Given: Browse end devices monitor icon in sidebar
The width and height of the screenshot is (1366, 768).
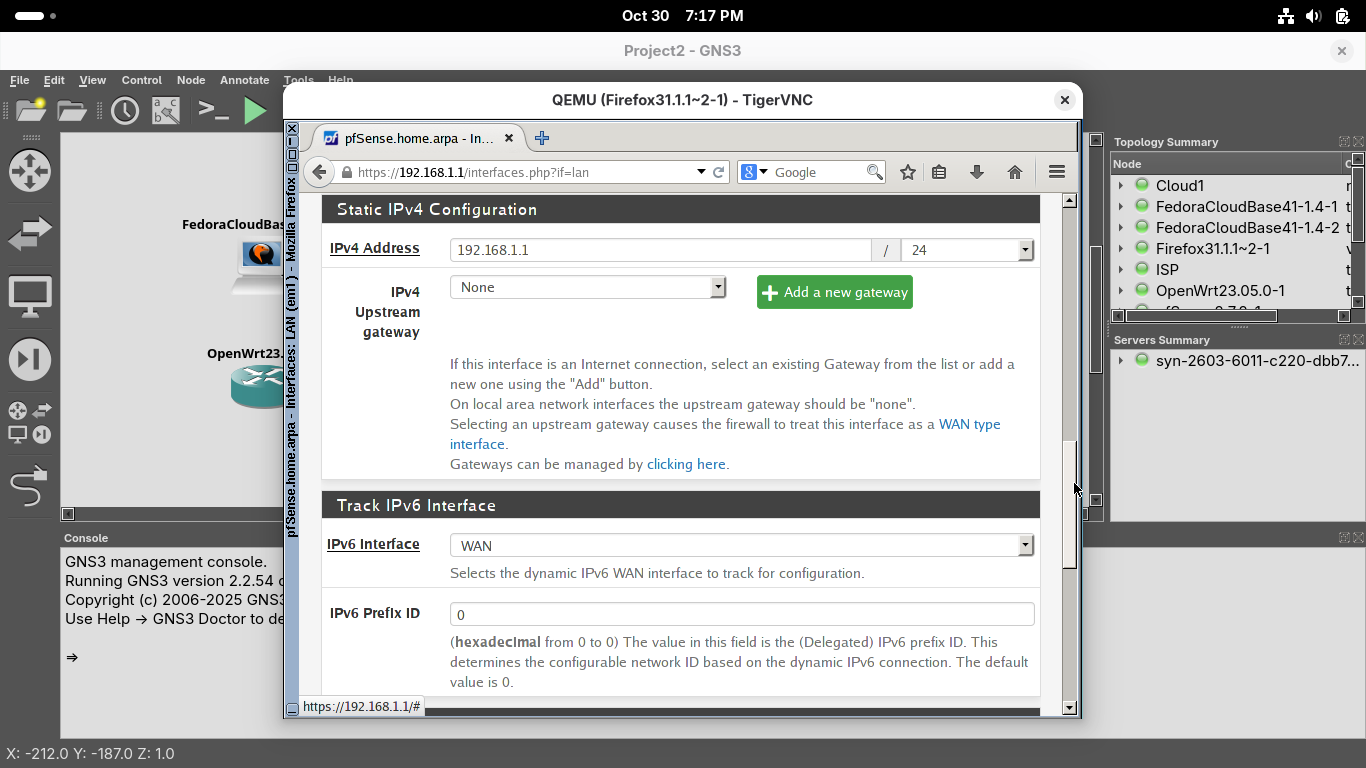Looking at the screenshot, I should (x=29, y=296).
